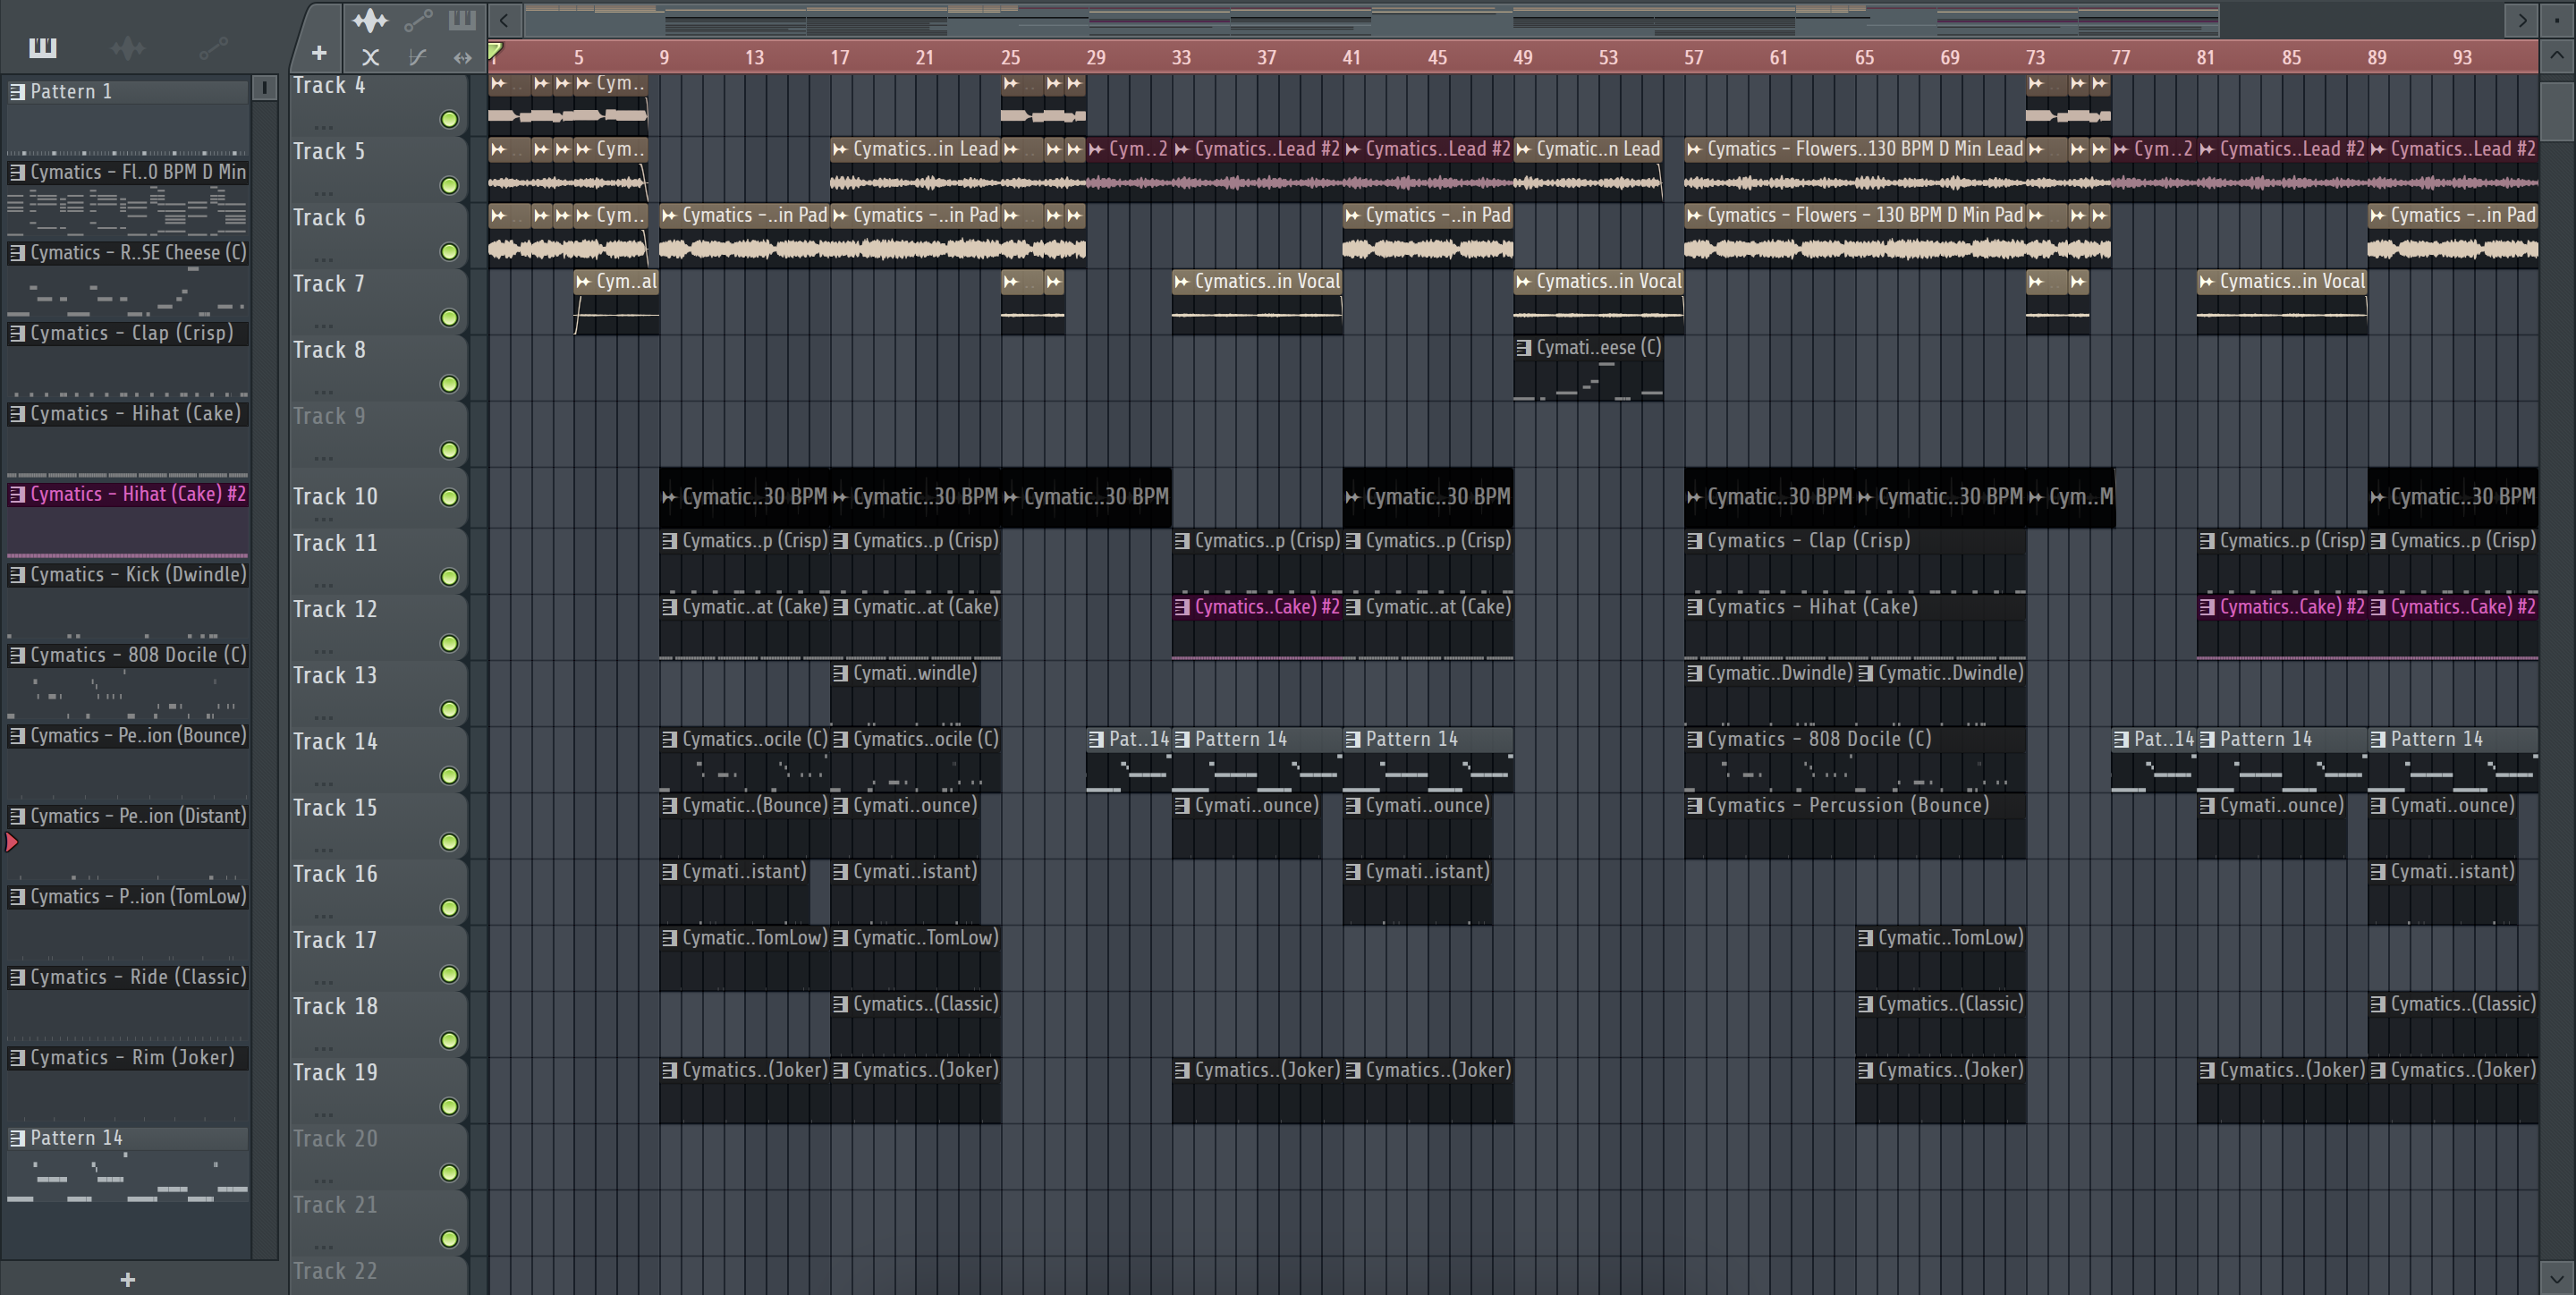Select Pattern 1 in the picker list
Image resolution: width=2576 pixels, height=1295 pixels.
click(127, 91)
